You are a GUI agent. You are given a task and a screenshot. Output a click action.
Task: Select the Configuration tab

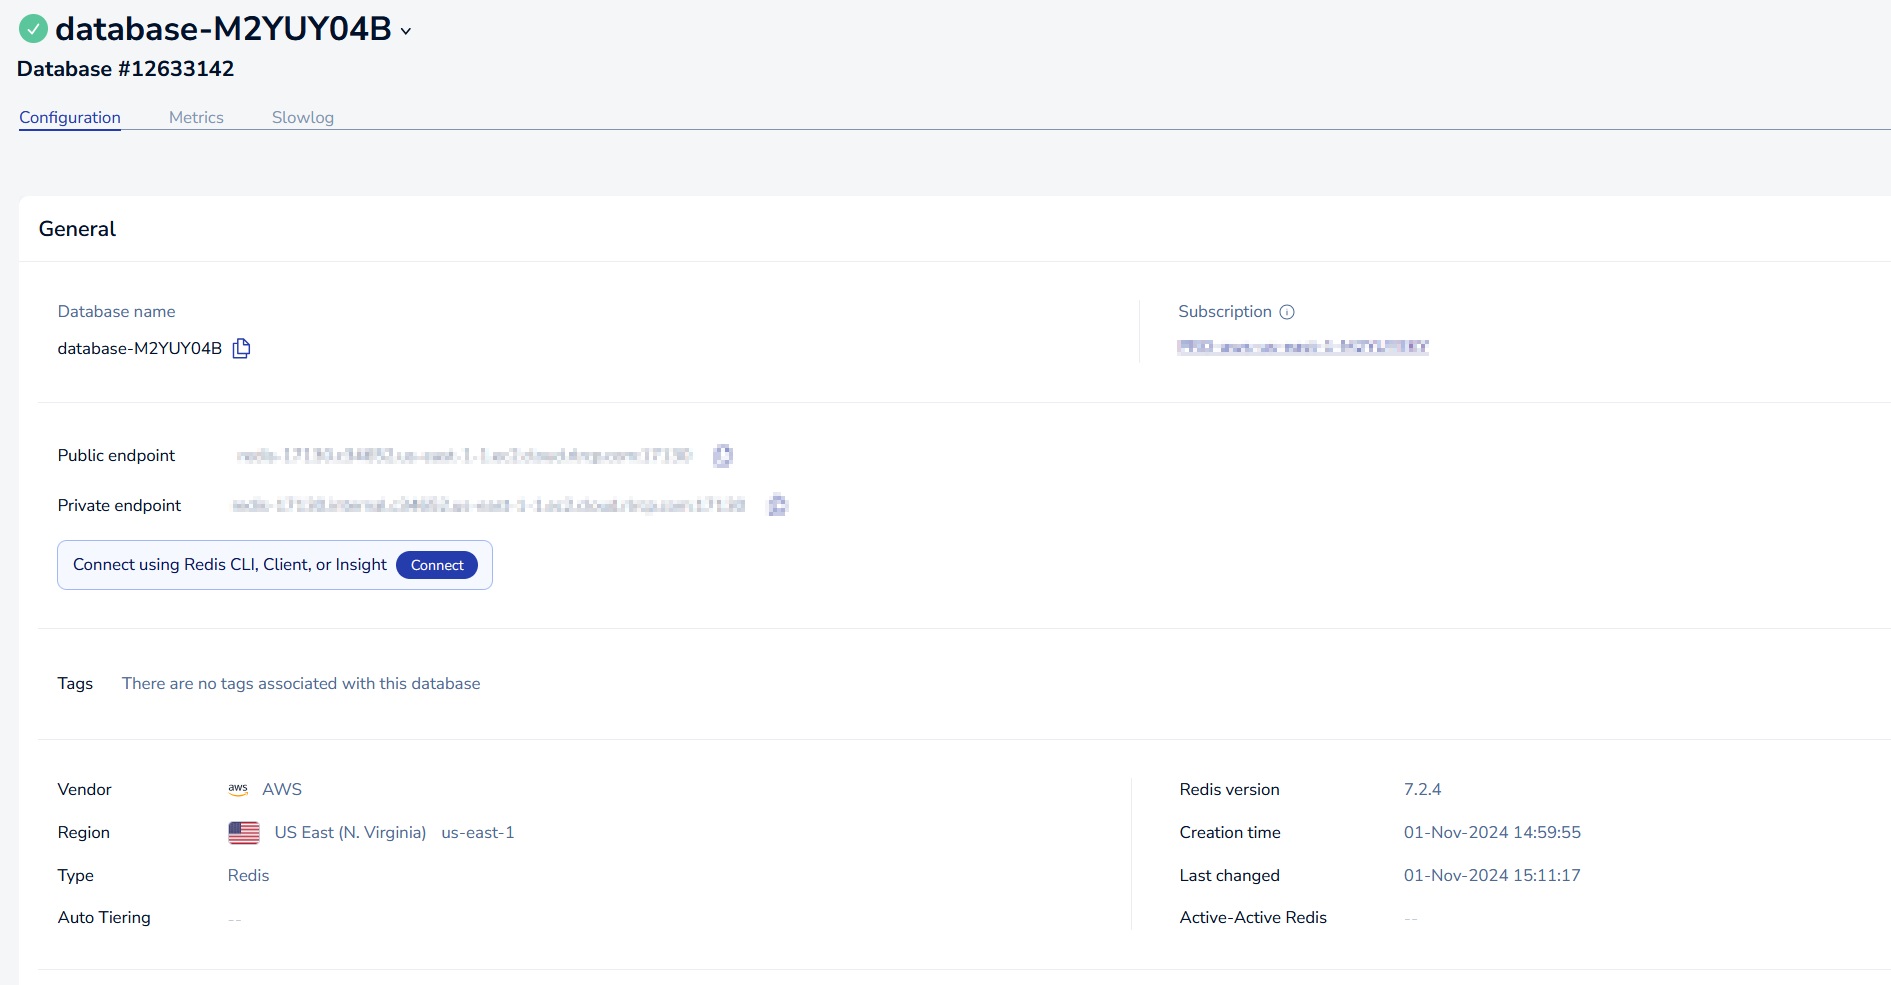[69, 117]
